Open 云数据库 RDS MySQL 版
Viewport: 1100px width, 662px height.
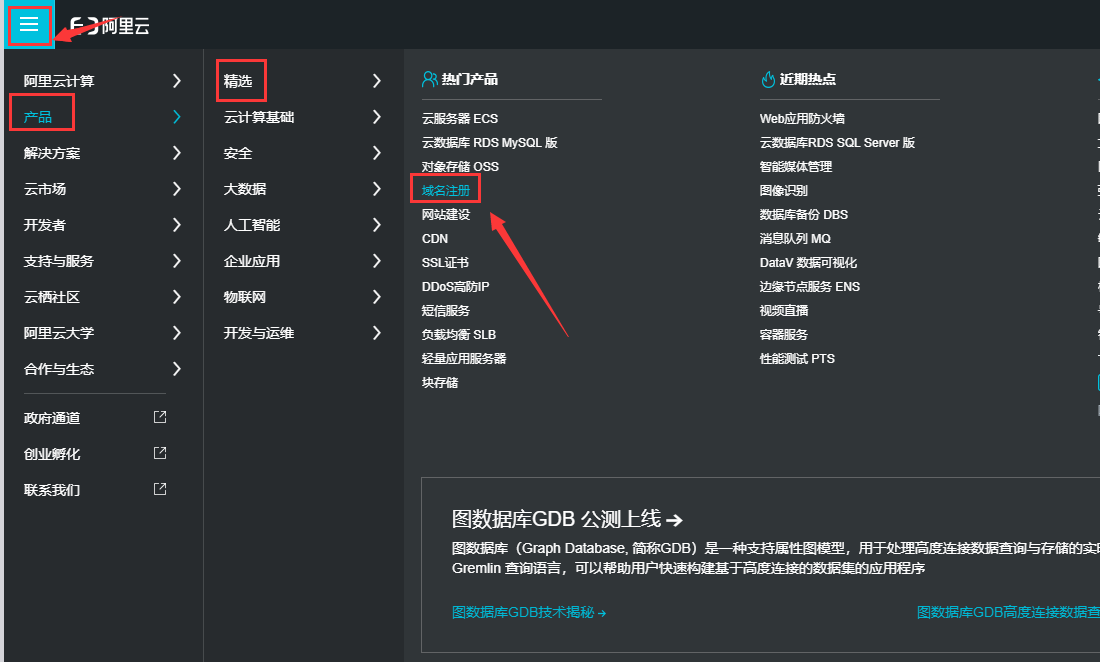(490, 142)
